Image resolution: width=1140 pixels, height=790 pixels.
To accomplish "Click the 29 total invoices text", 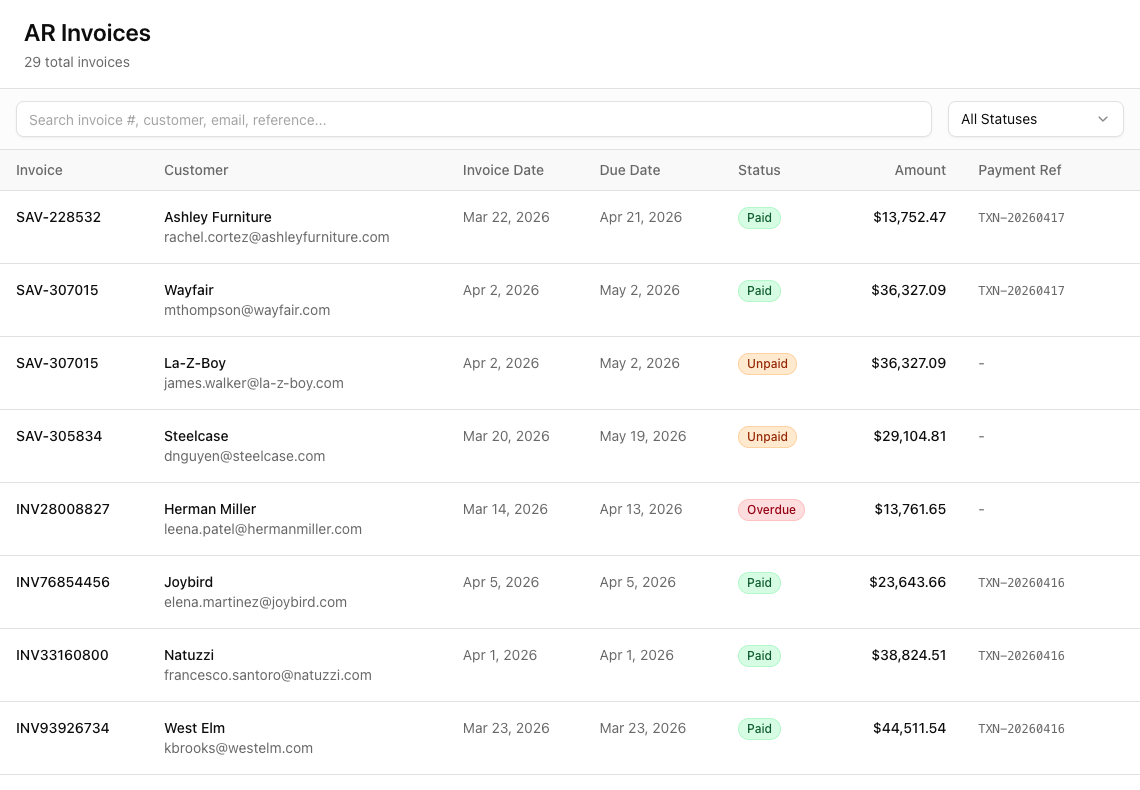I will [77, 63].
